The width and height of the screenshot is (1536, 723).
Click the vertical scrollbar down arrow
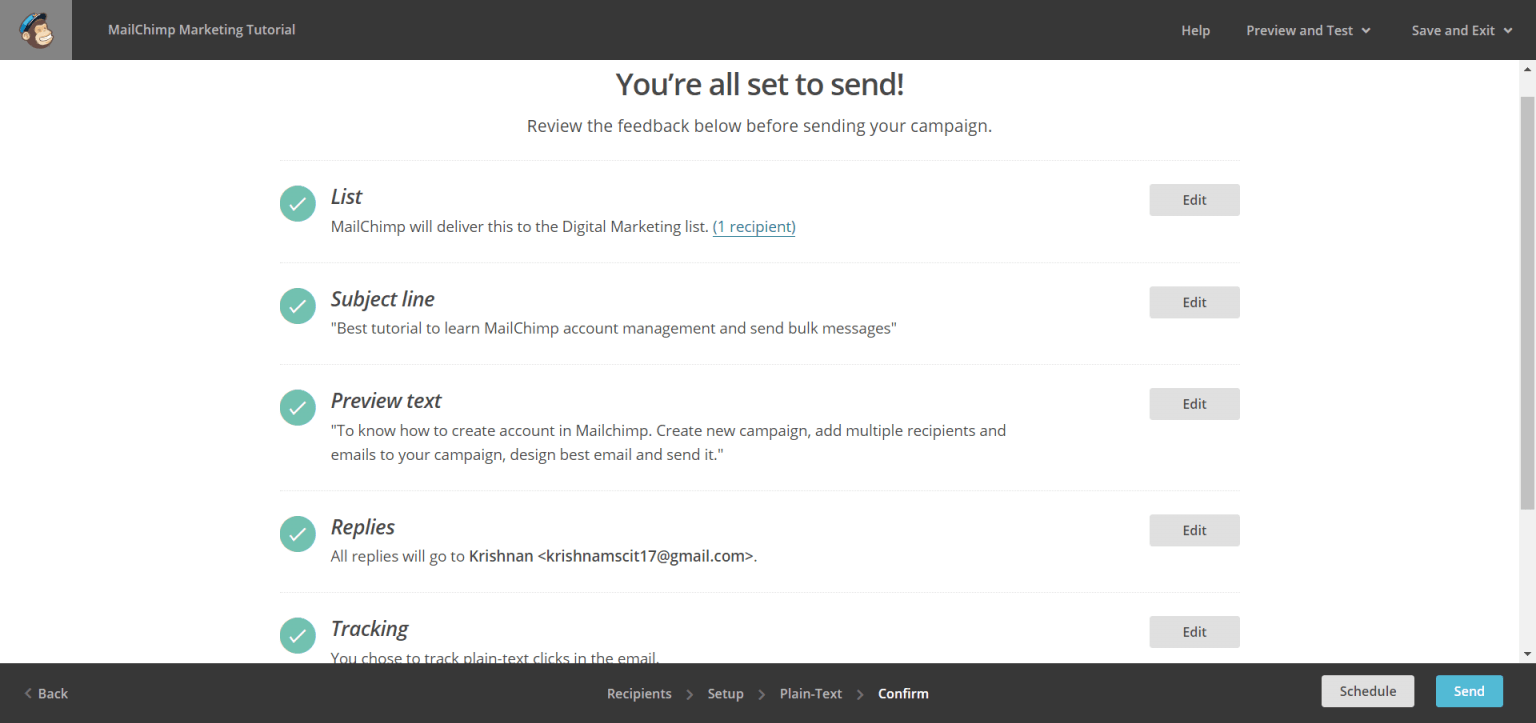tap(1527, 654)
